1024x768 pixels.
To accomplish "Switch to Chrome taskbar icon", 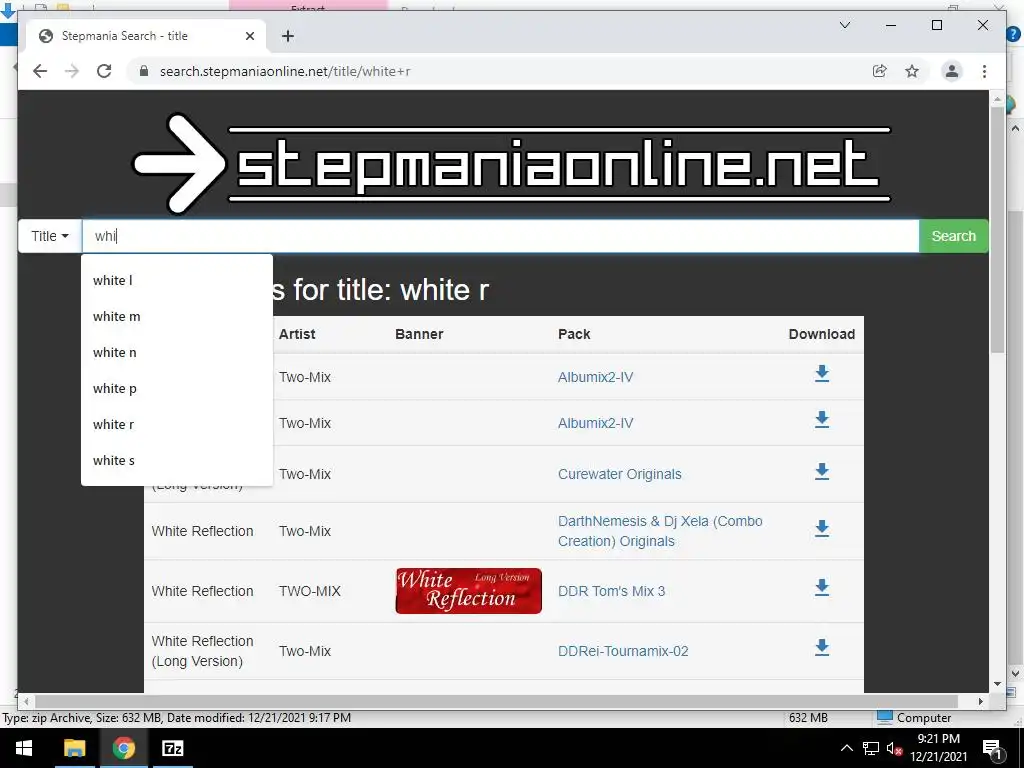I will coord(123,748).
